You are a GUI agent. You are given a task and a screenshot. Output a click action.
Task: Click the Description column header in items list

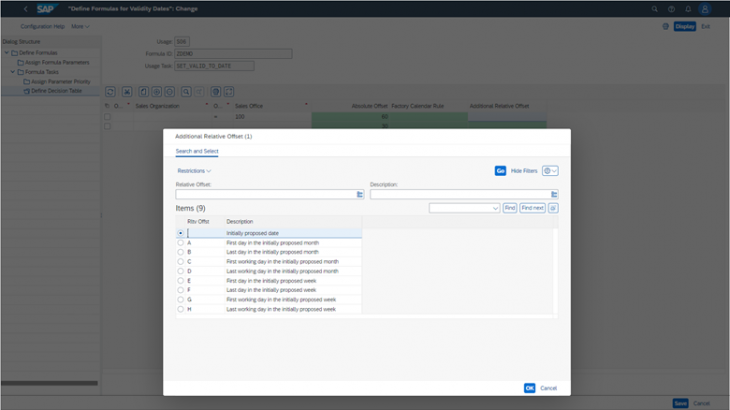coord(240,222)
